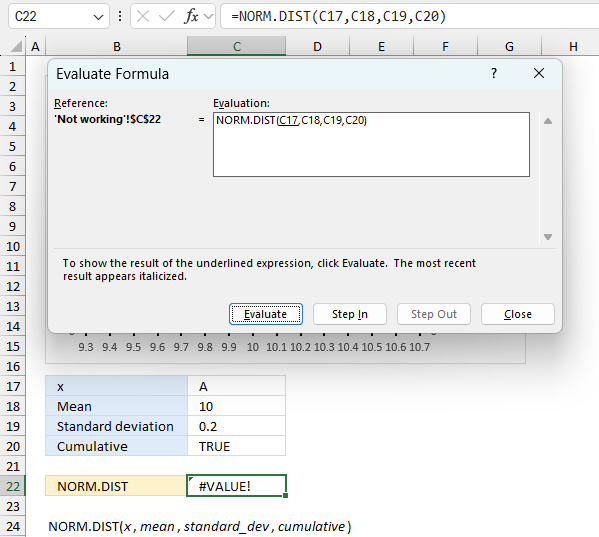Select row 22 header
This screenshot has width=599, height=537.
pos(13,486)
